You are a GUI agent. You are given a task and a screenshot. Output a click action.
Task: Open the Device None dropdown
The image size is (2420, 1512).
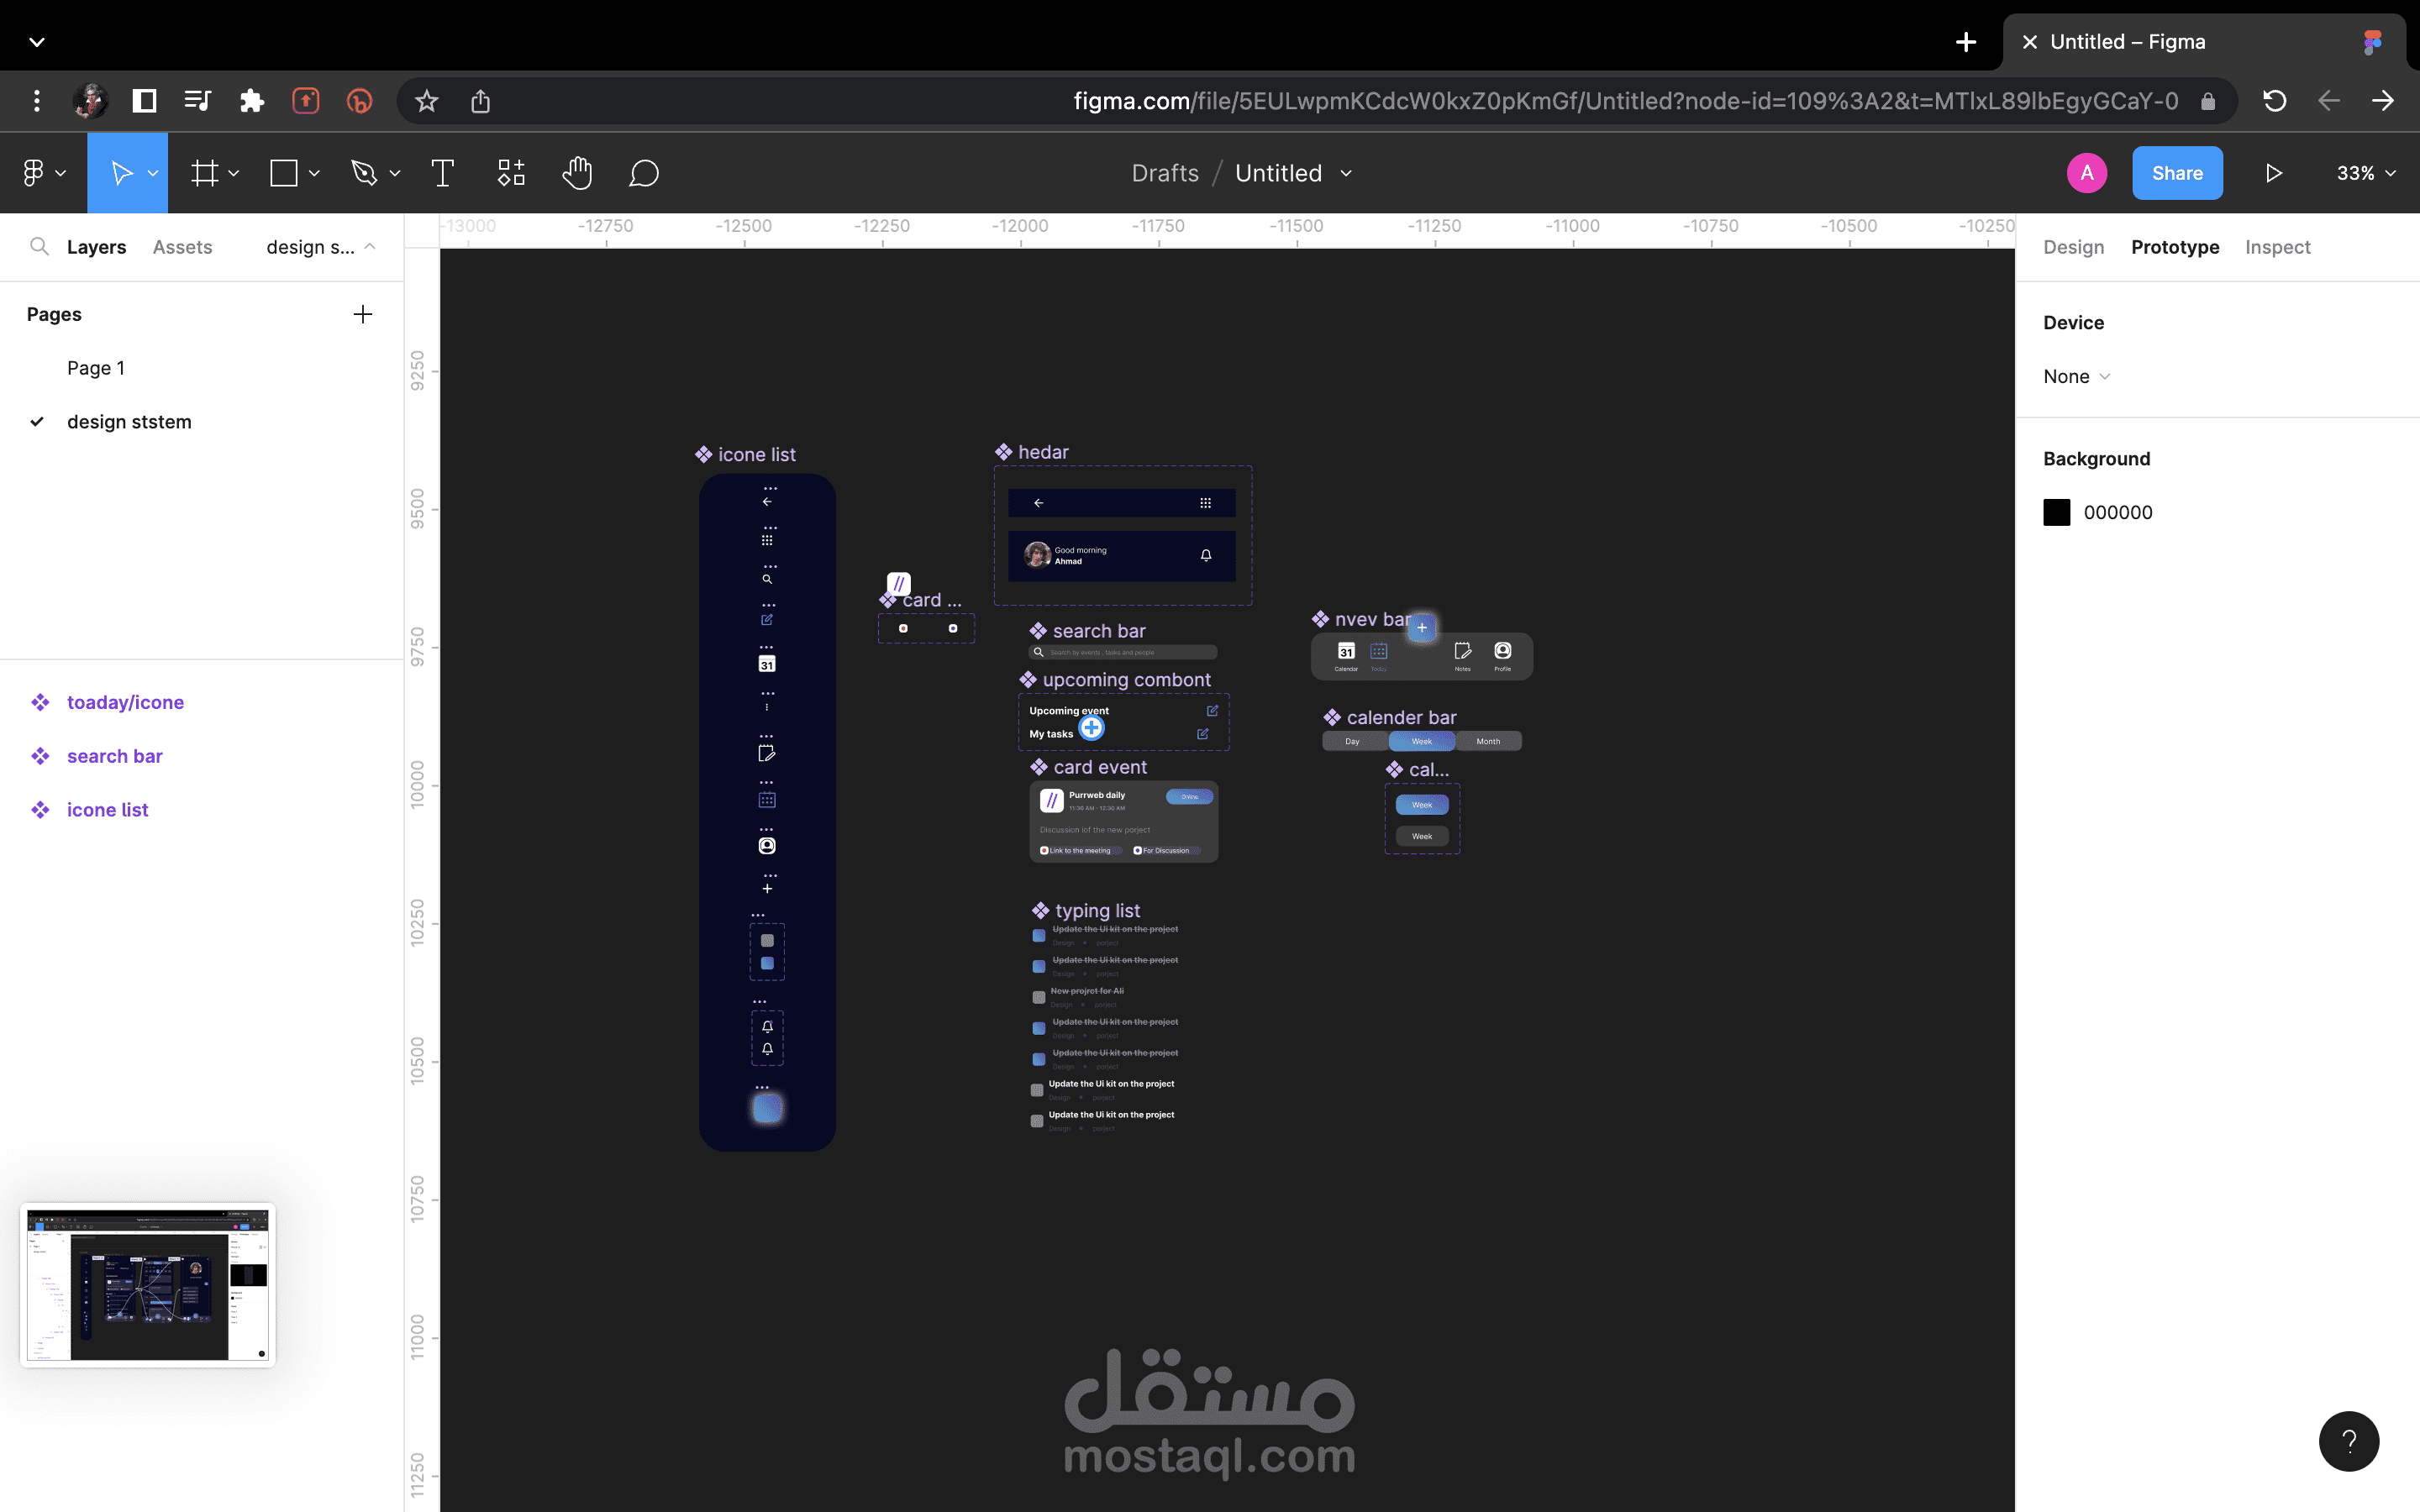coord(2076,376)
